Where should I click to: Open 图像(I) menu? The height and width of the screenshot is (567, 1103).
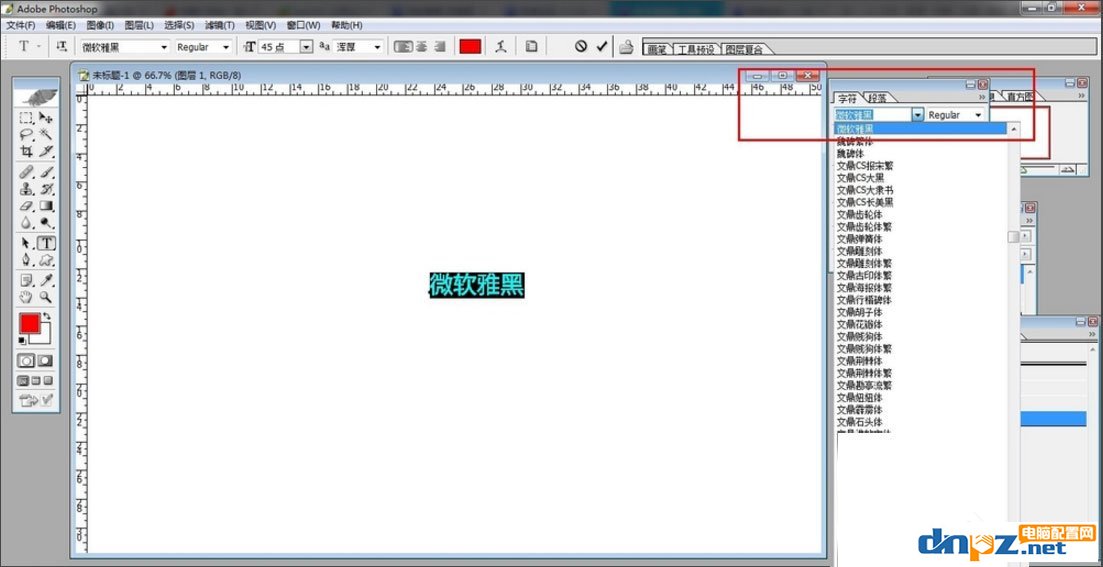point(100,25)
